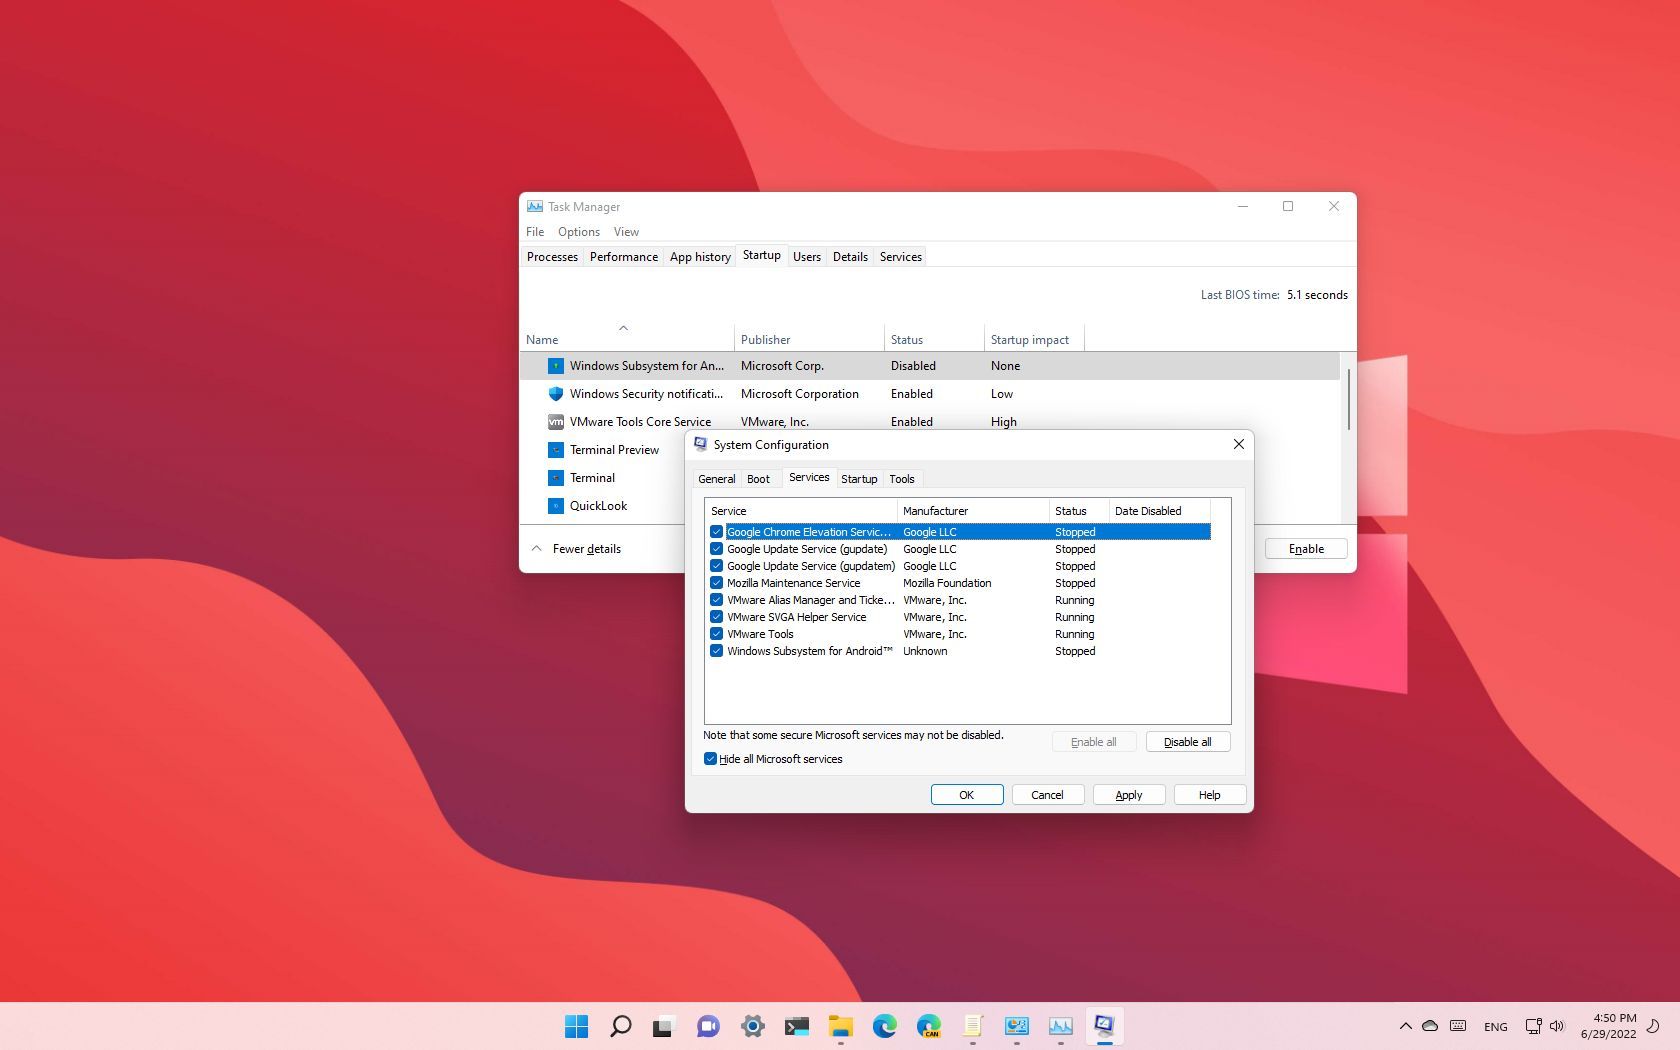Viewport: 1680px width, 1050px height.
Task: Open Windows Terminal from the taskbar
Action: [x=797, y=1026]
